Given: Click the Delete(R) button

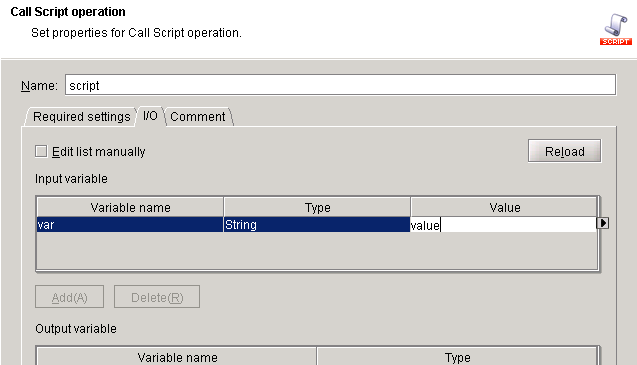Looking at the screenshot, I should (x=157, y=297).
